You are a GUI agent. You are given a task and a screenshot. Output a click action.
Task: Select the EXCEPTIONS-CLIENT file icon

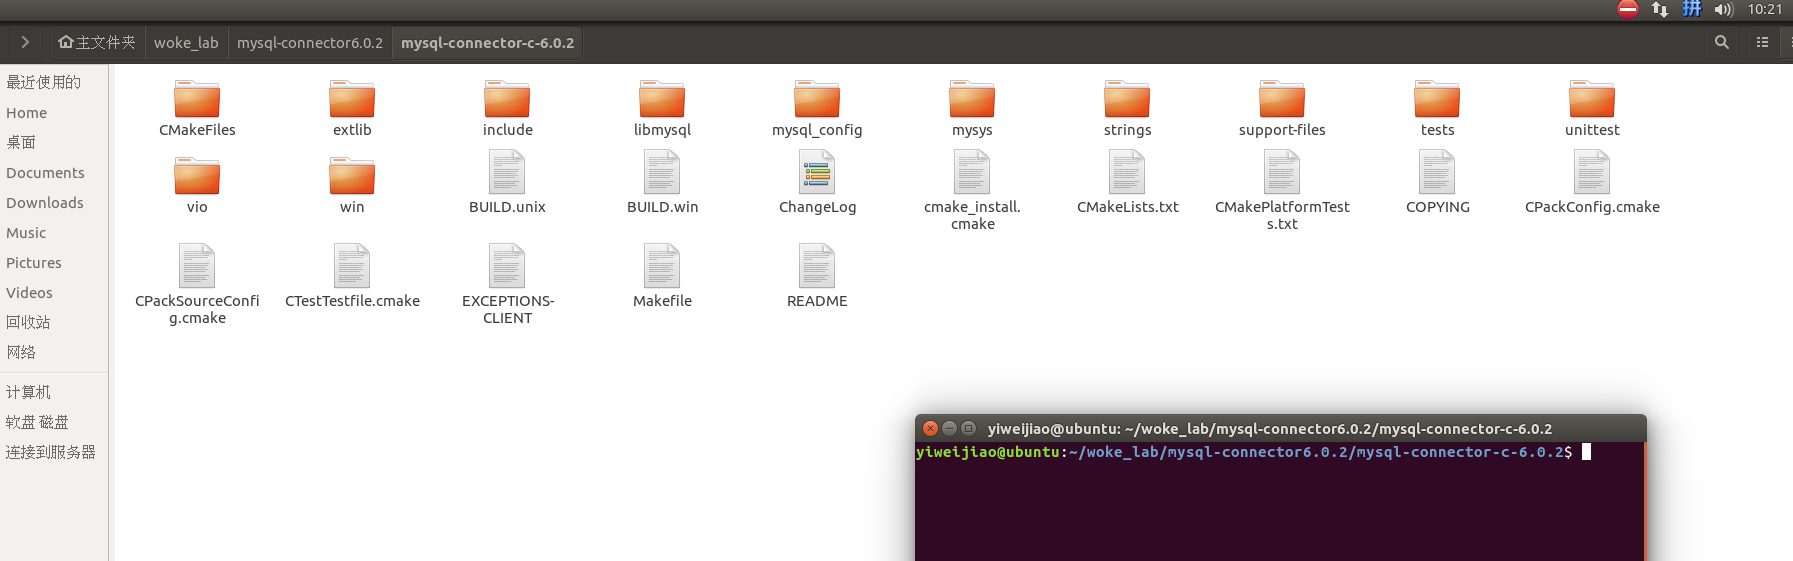tap(507, 266)
